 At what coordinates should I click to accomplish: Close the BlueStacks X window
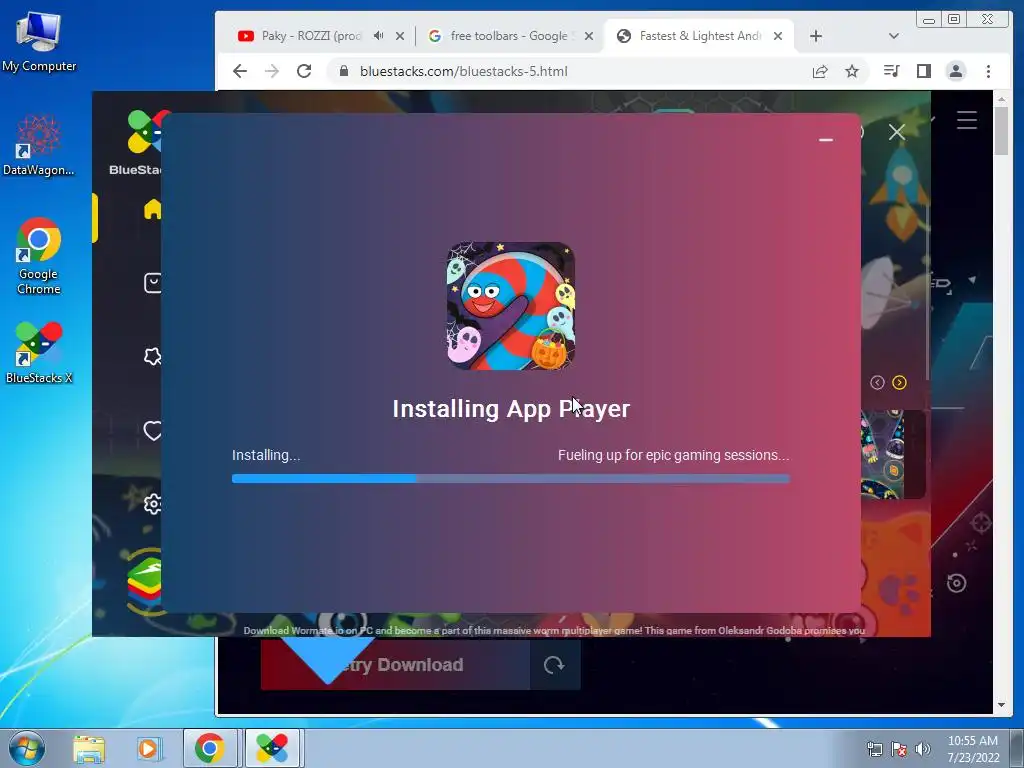(897, 133)
